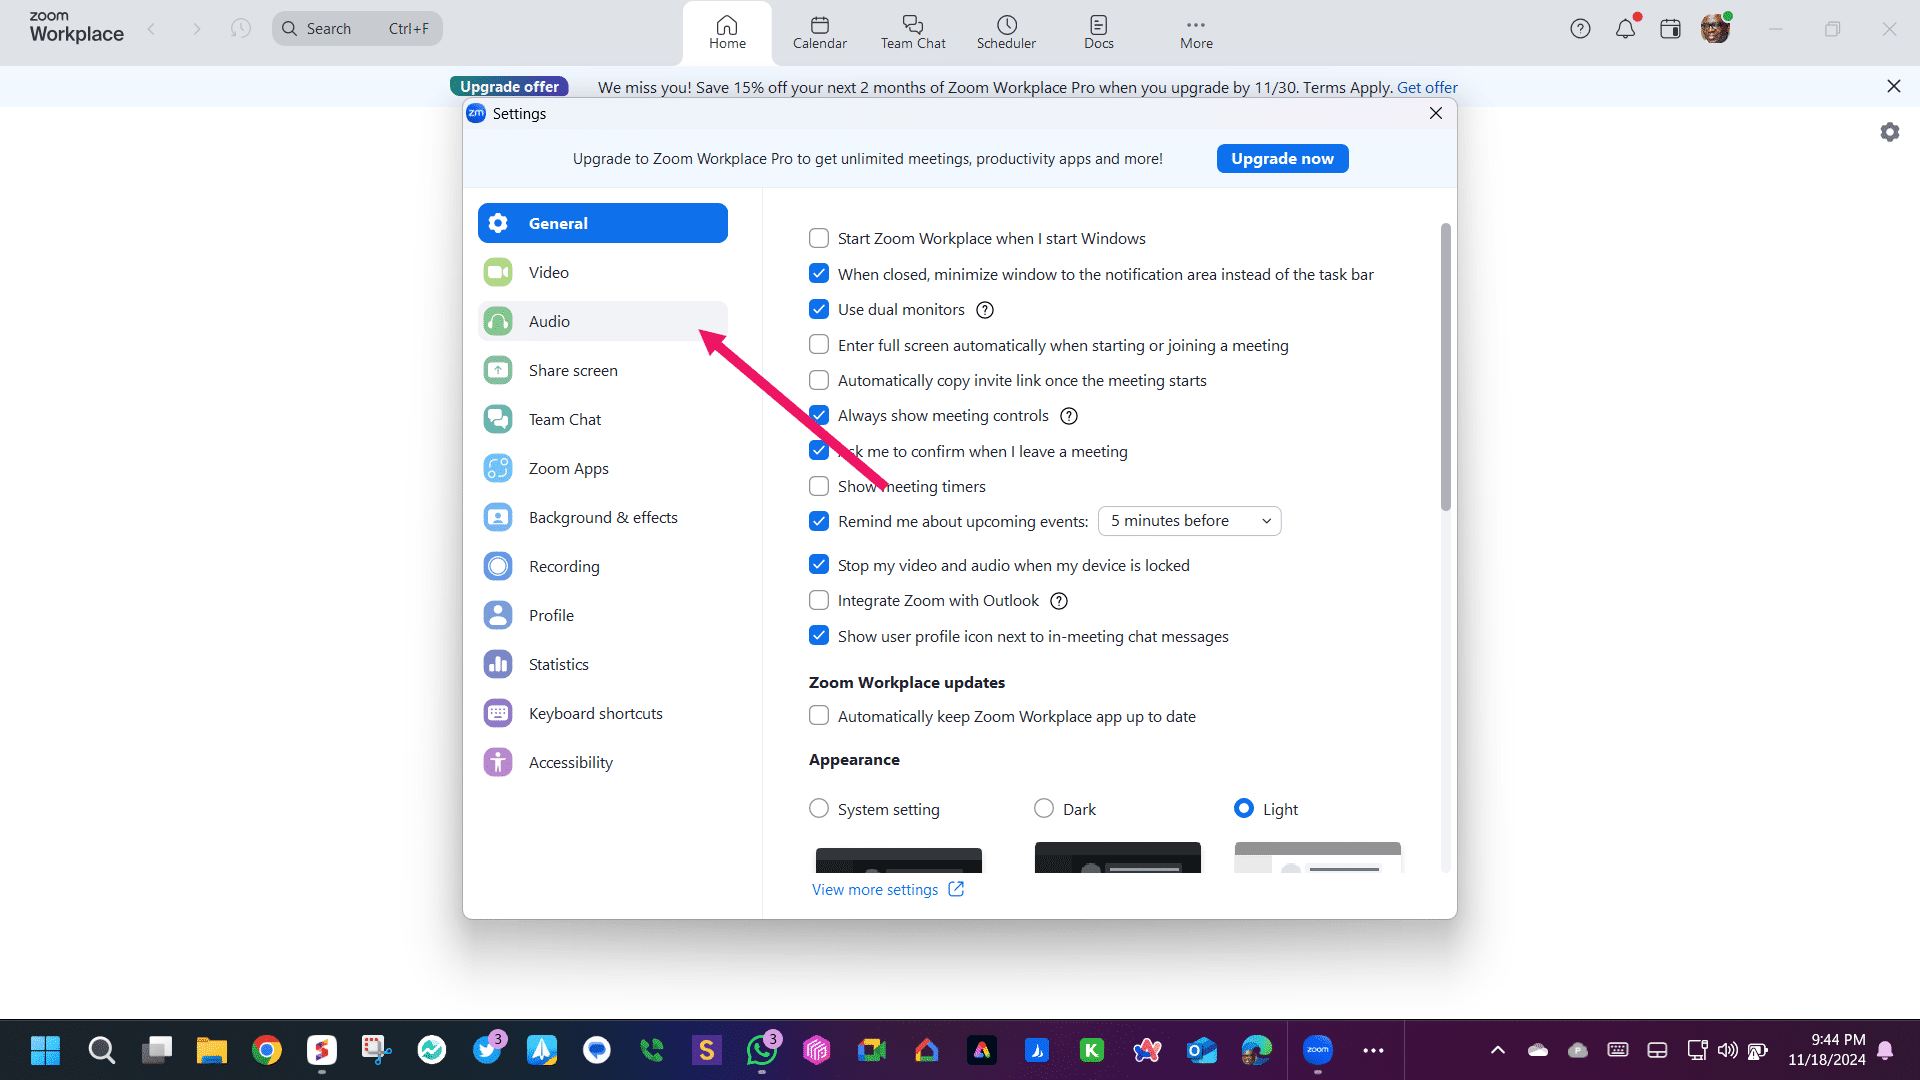Open Statistics settings
1920x1080 pixels.
pyautogui.click(x=602, y=664)
